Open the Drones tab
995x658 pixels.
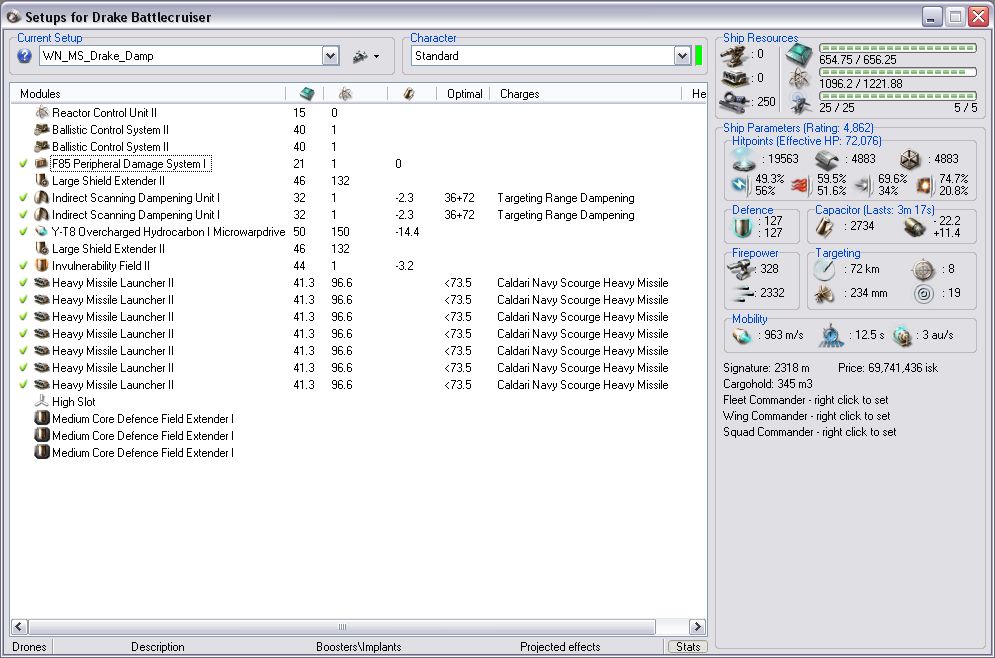point(29,647)
